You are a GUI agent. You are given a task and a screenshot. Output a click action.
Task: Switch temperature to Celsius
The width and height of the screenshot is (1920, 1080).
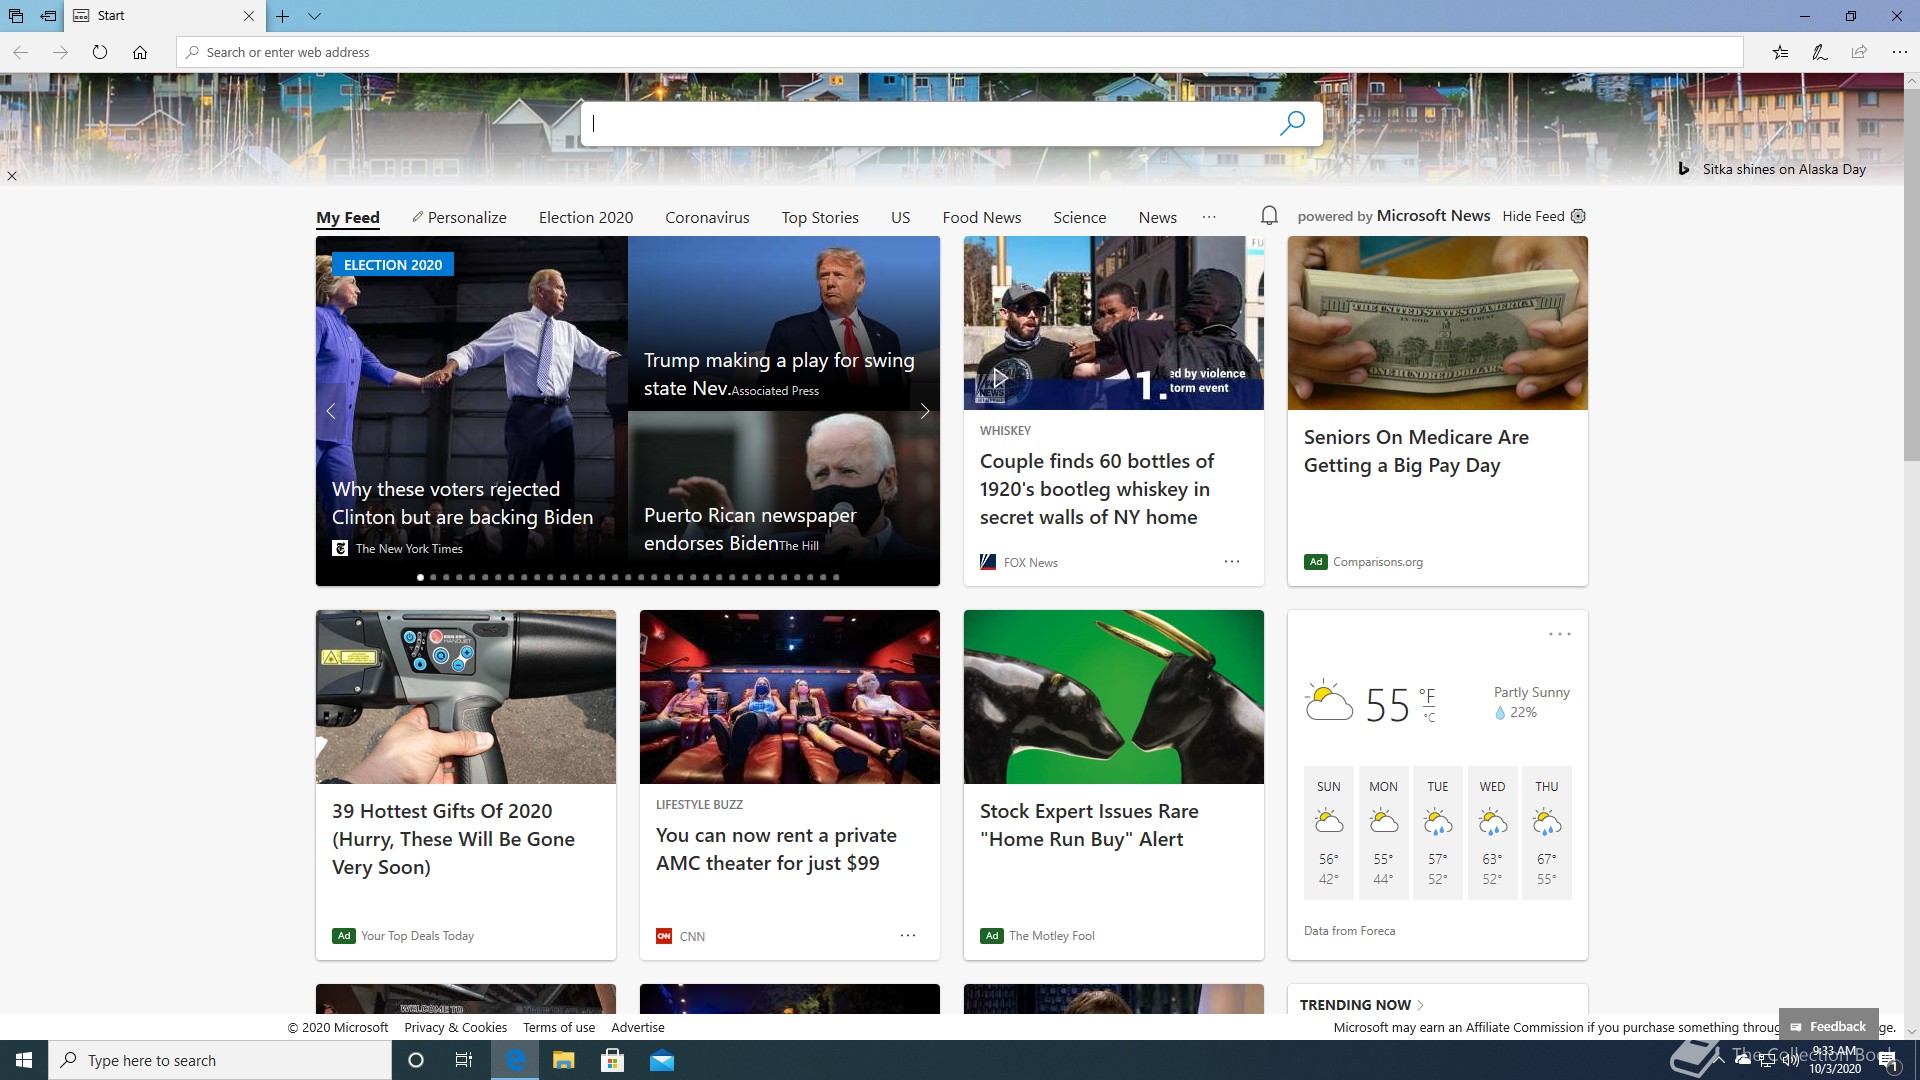click(1429, 717)
